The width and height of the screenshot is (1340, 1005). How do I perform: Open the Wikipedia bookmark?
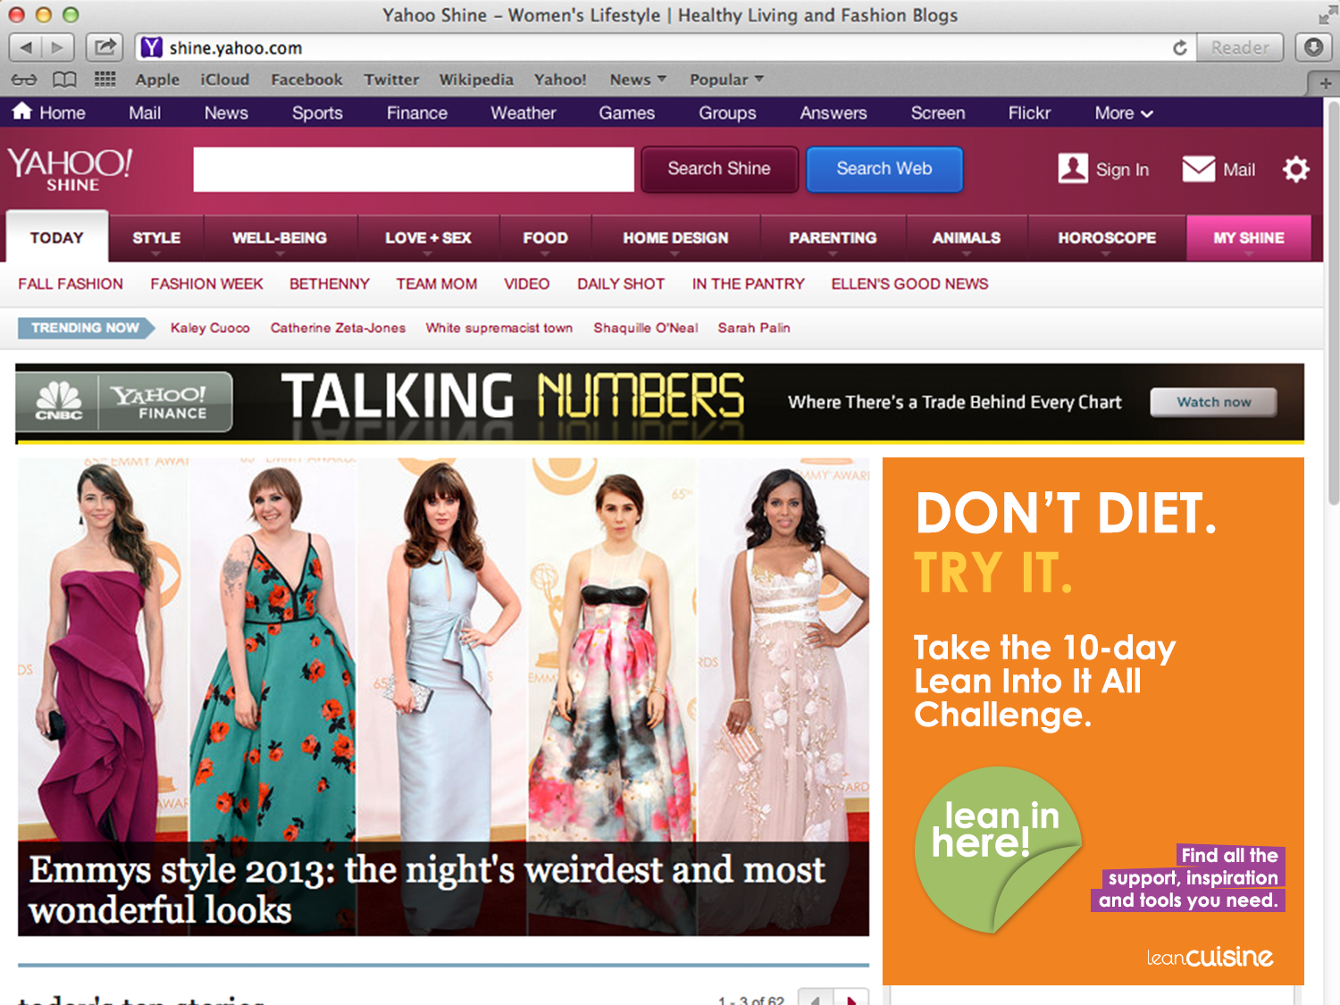(x=476, y=79)
